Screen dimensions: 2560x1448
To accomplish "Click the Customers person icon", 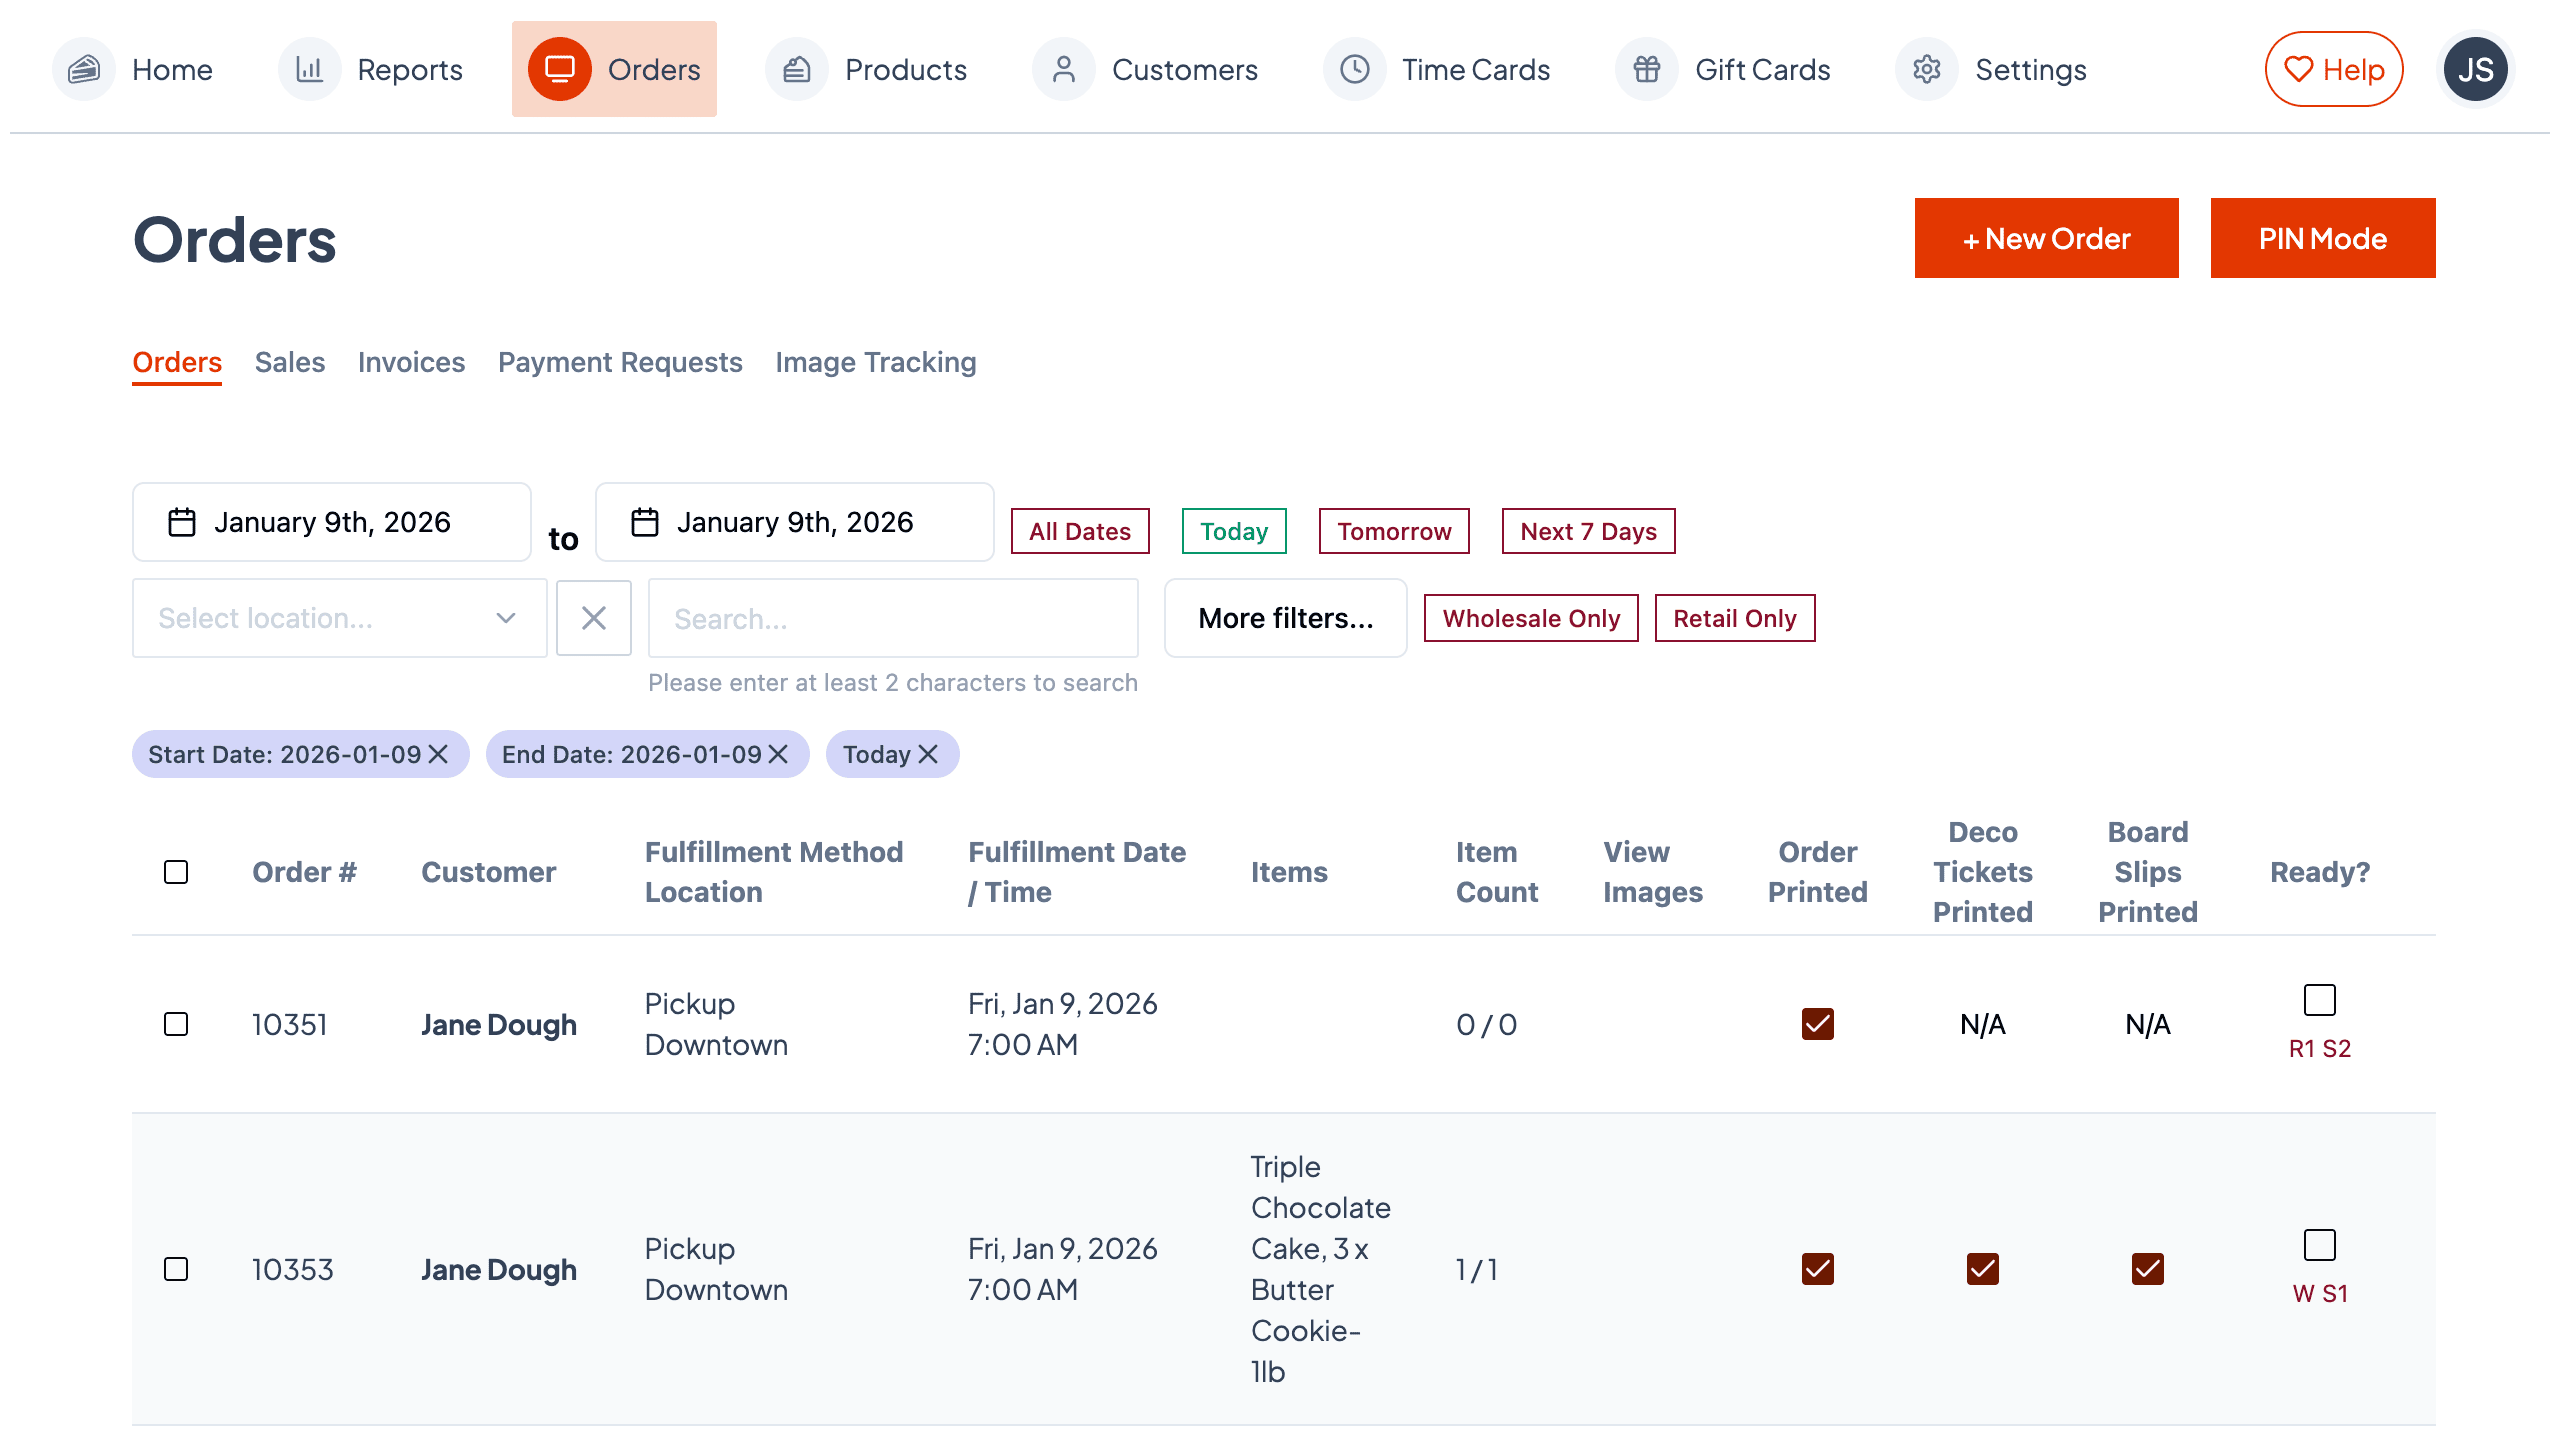I will (x=1063, y=69).
